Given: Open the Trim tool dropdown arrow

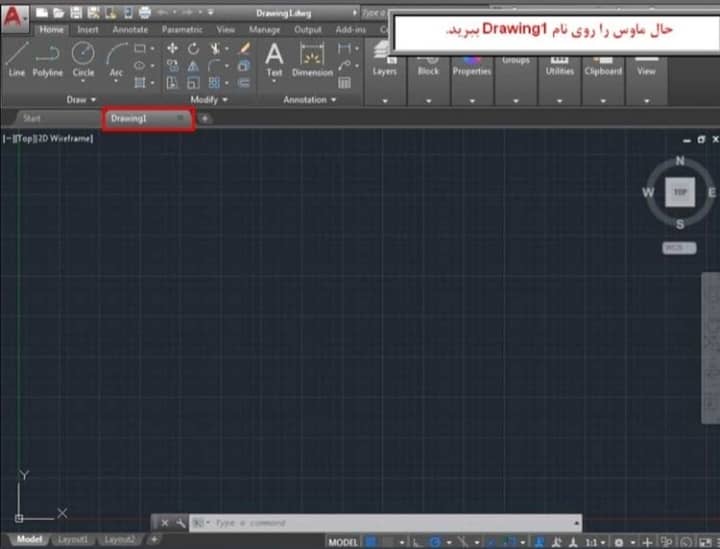Looking at the screenshot, I should pyautogui.click(x=227, y=48).
